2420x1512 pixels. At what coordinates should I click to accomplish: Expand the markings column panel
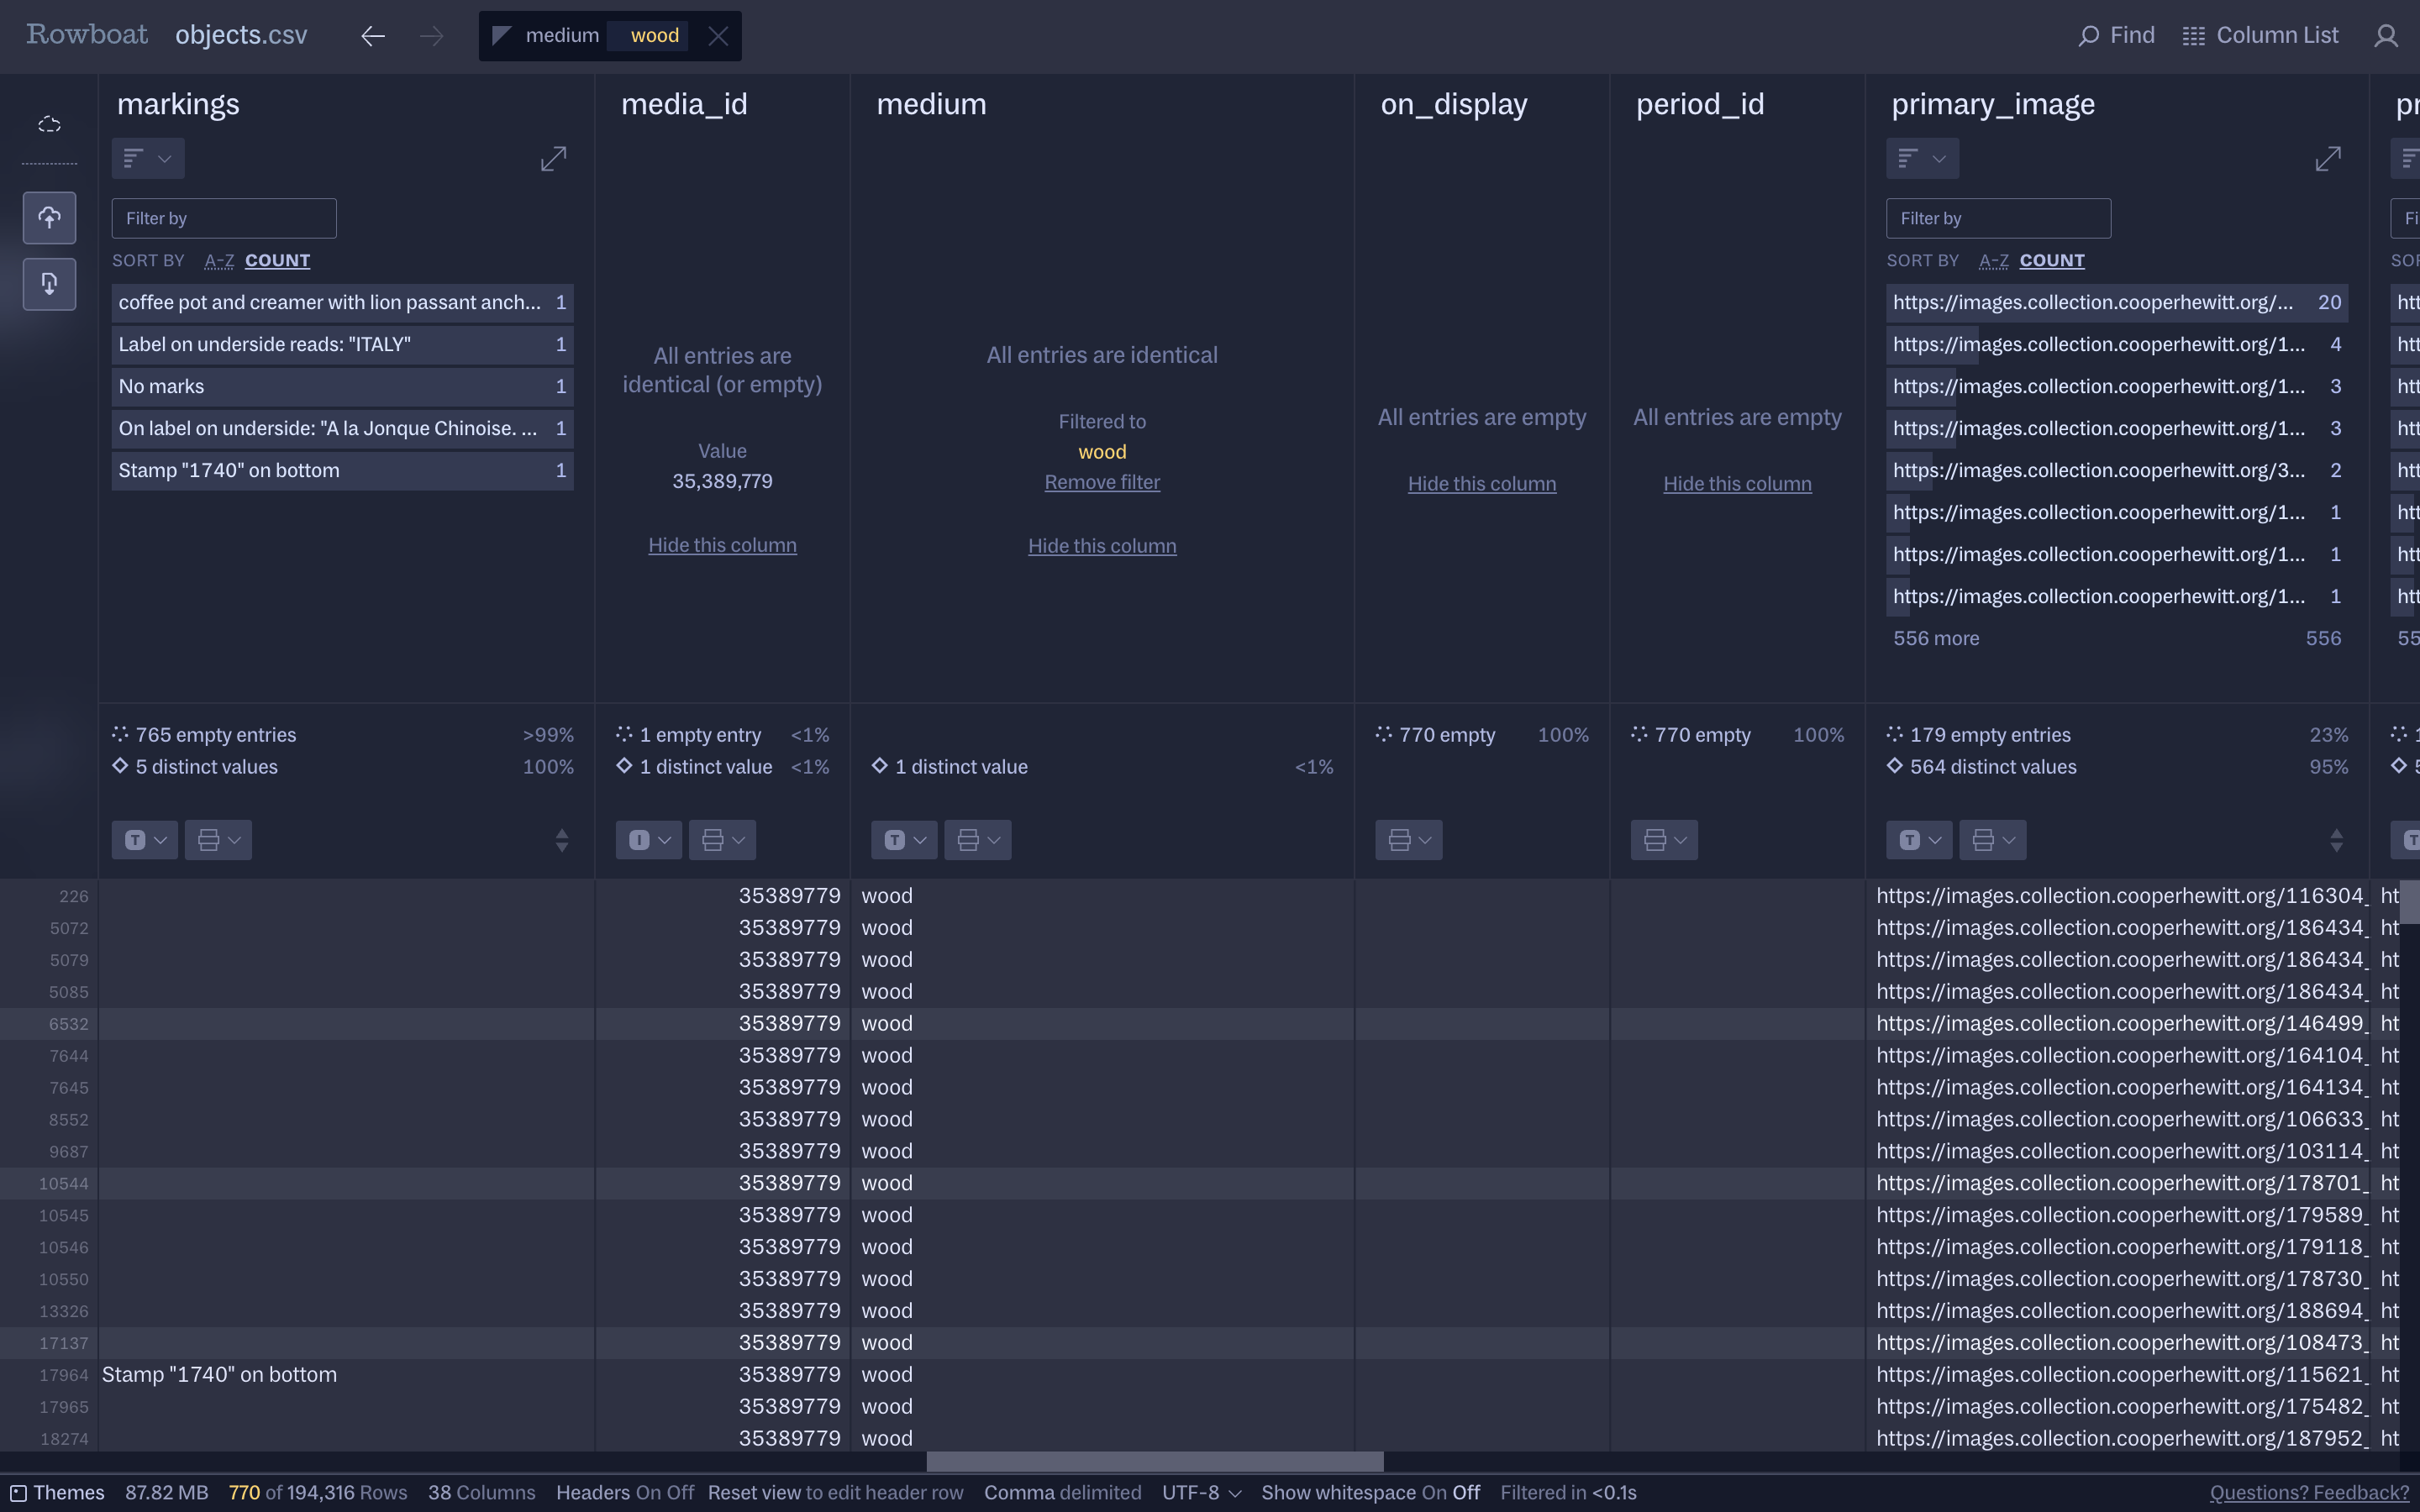click(x=553, y=159)
